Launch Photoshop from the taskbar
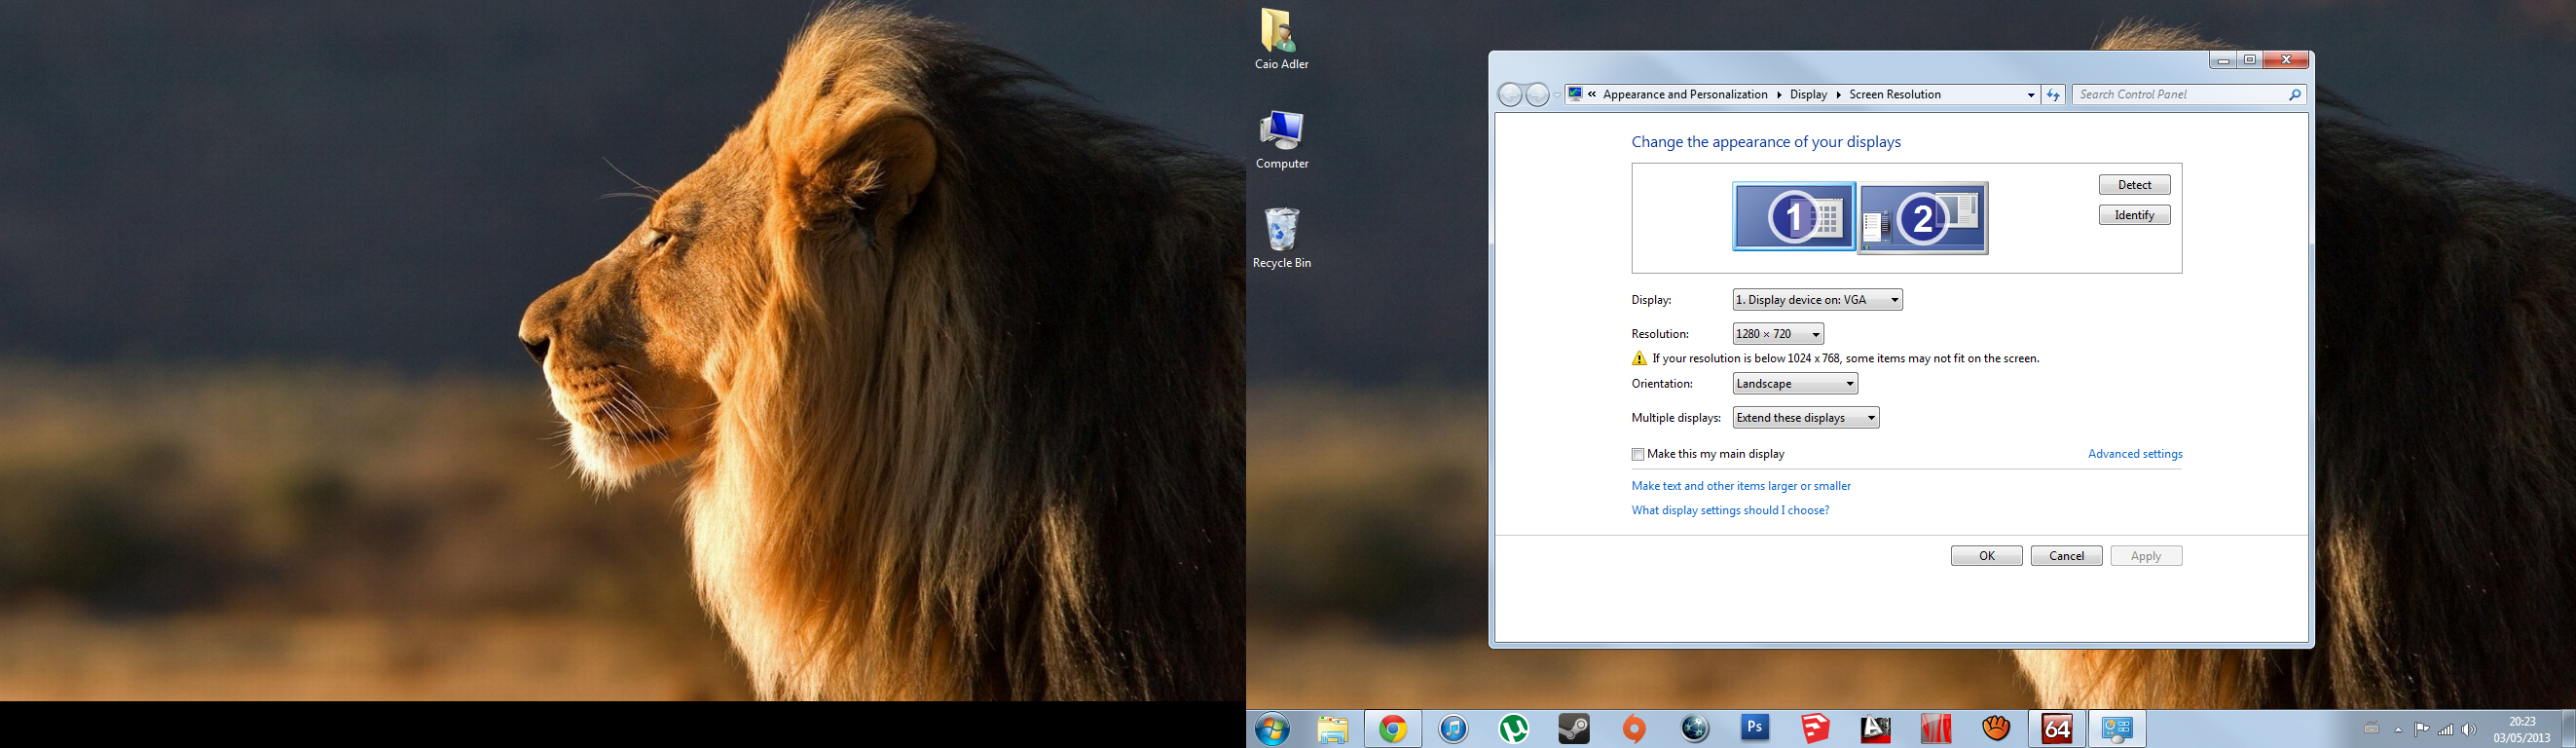The width and height of the screenshot is (2576, 748). (x=1755, y=729)
